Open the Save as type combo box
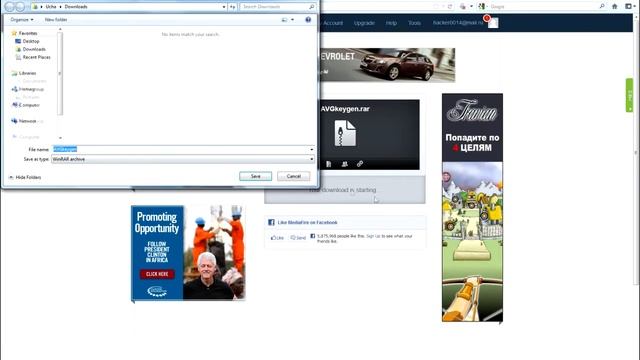 [183, 159]
